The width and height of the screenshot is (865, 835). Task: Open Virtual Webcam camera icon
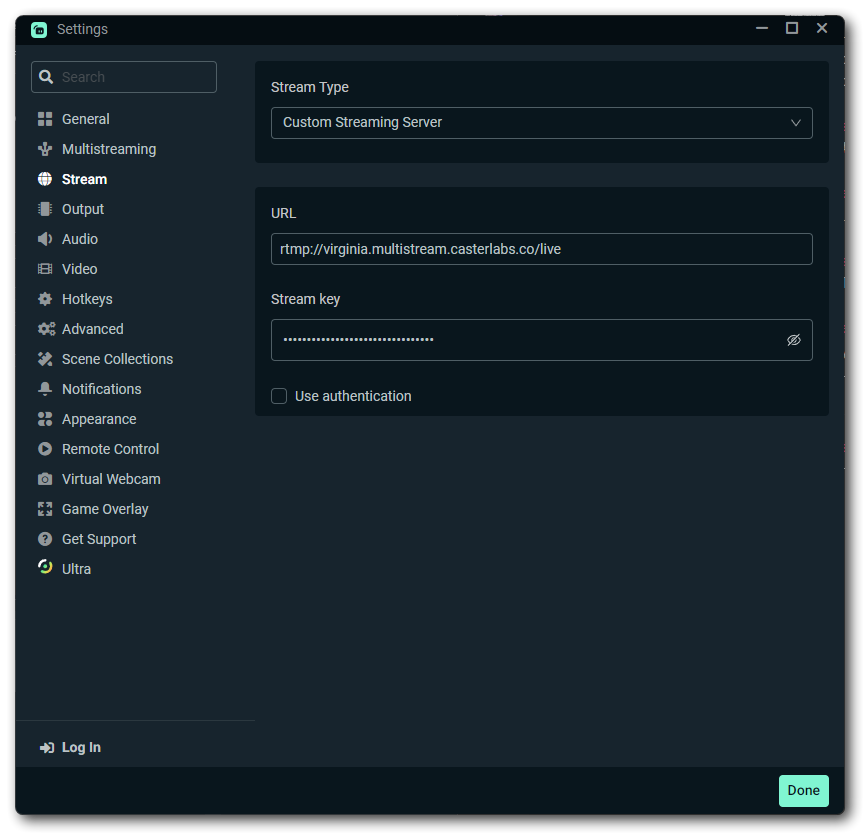pyautogui.click(x=45, y=479)
